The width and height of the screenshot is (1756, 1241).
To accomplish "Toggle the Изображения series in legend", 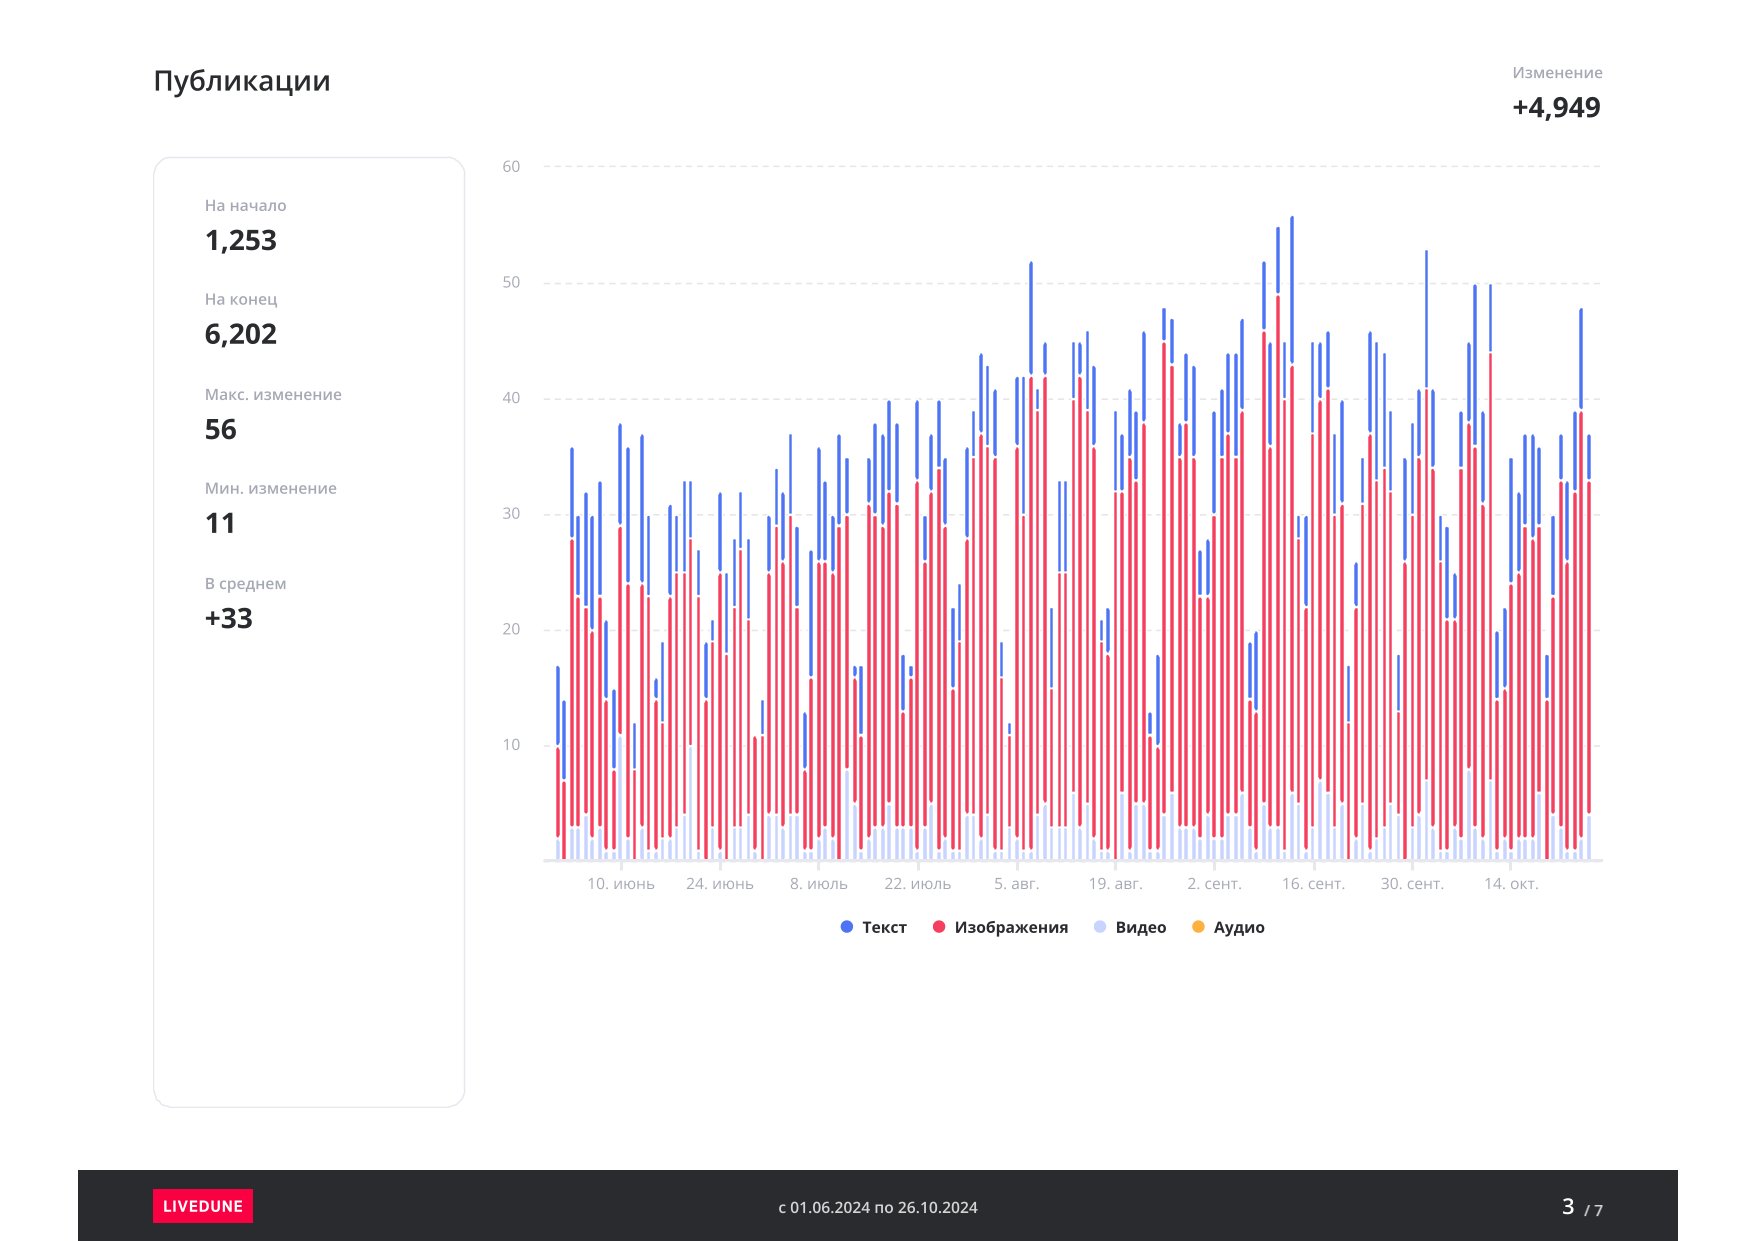I will point(1000,927).
